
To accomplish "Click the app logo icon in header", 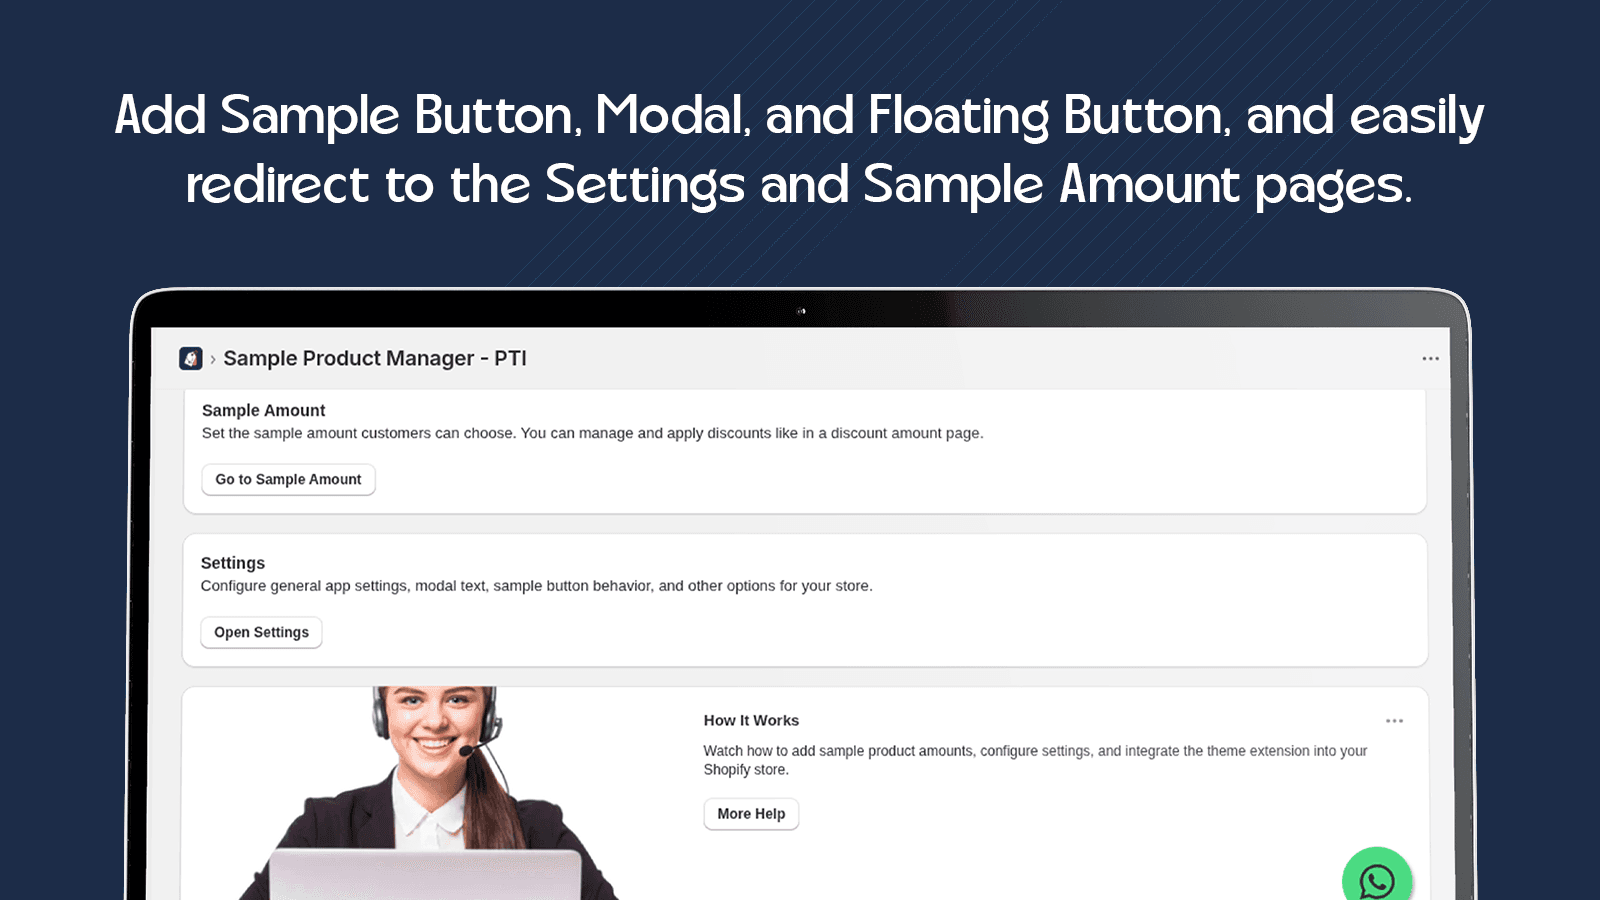I will [x=191, y=358].
